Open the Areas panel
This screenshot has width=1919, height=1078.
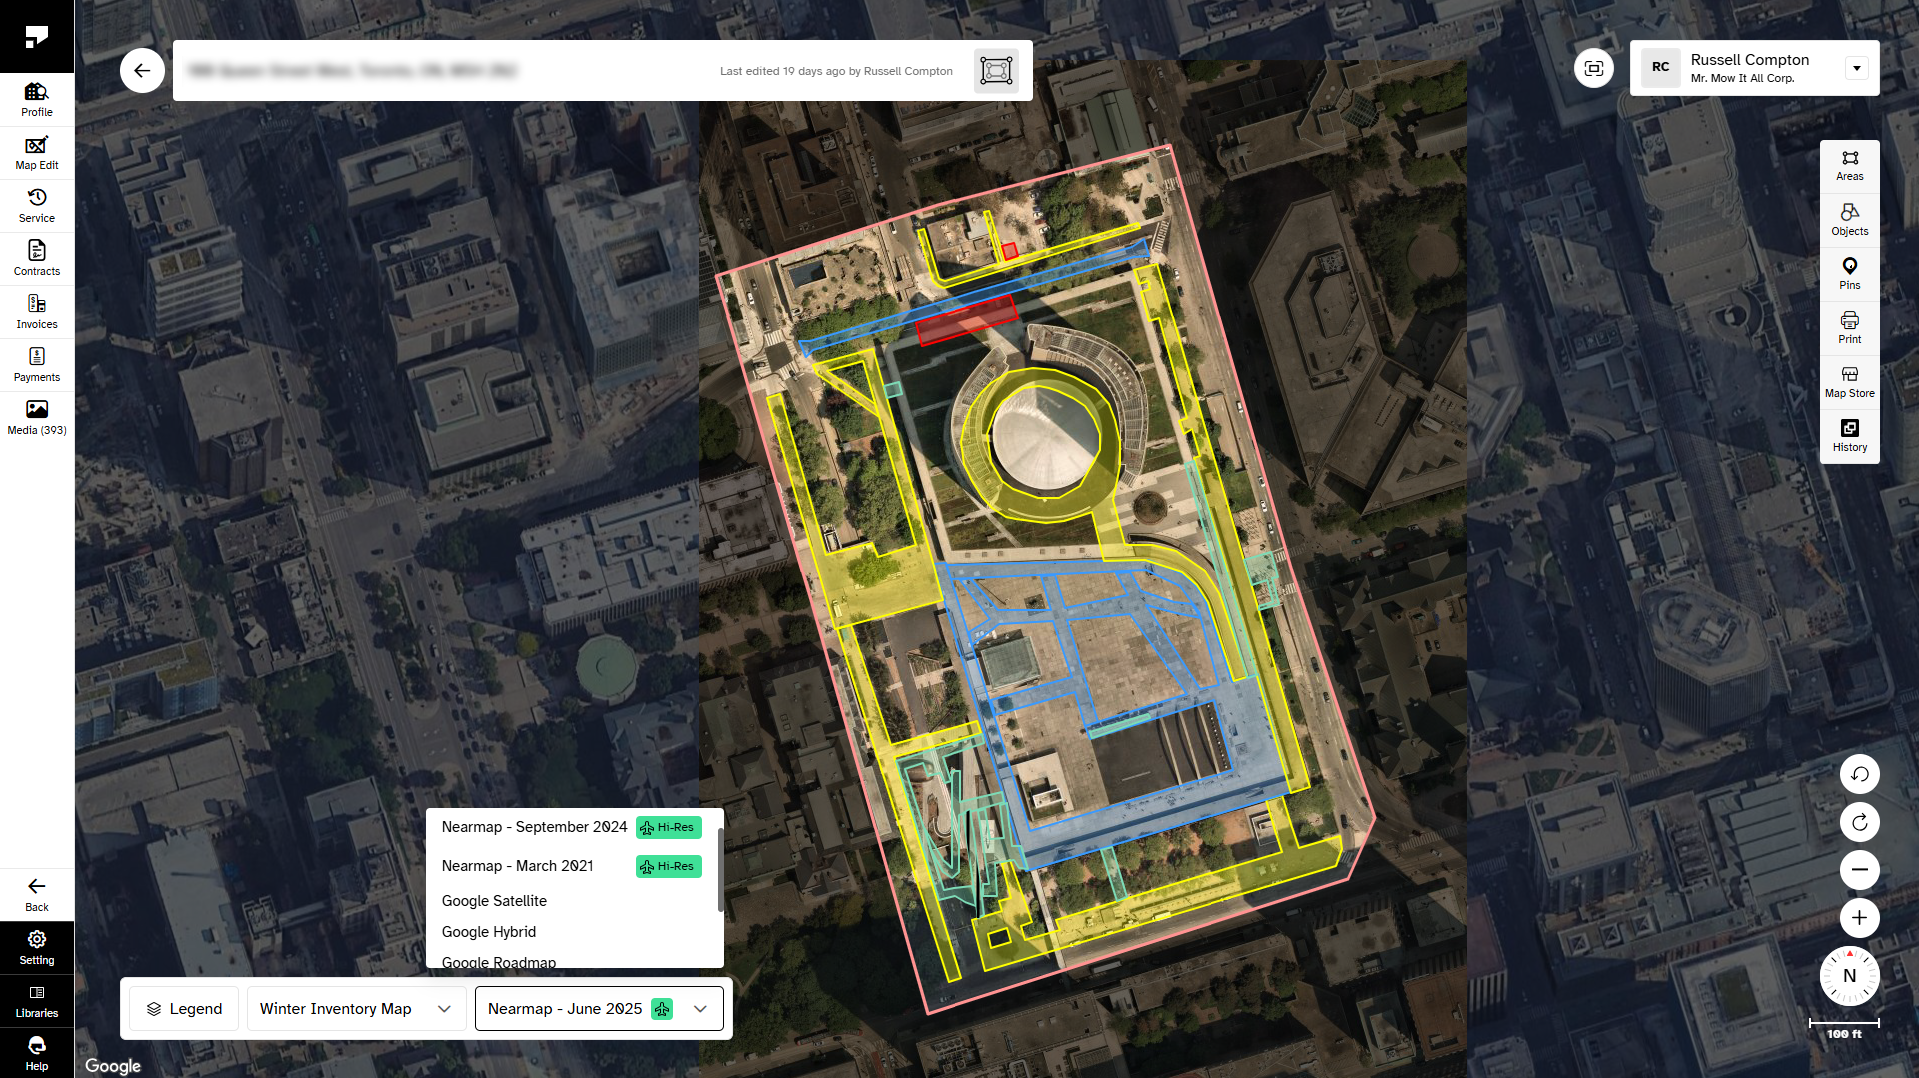[x=1849, y=166]
